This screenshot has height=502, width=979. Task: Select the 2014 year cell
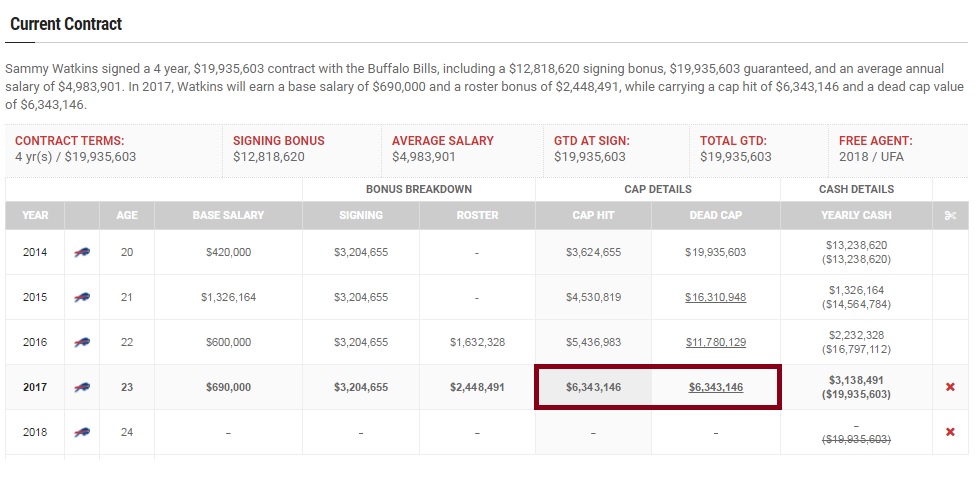(x=35, y=252)
